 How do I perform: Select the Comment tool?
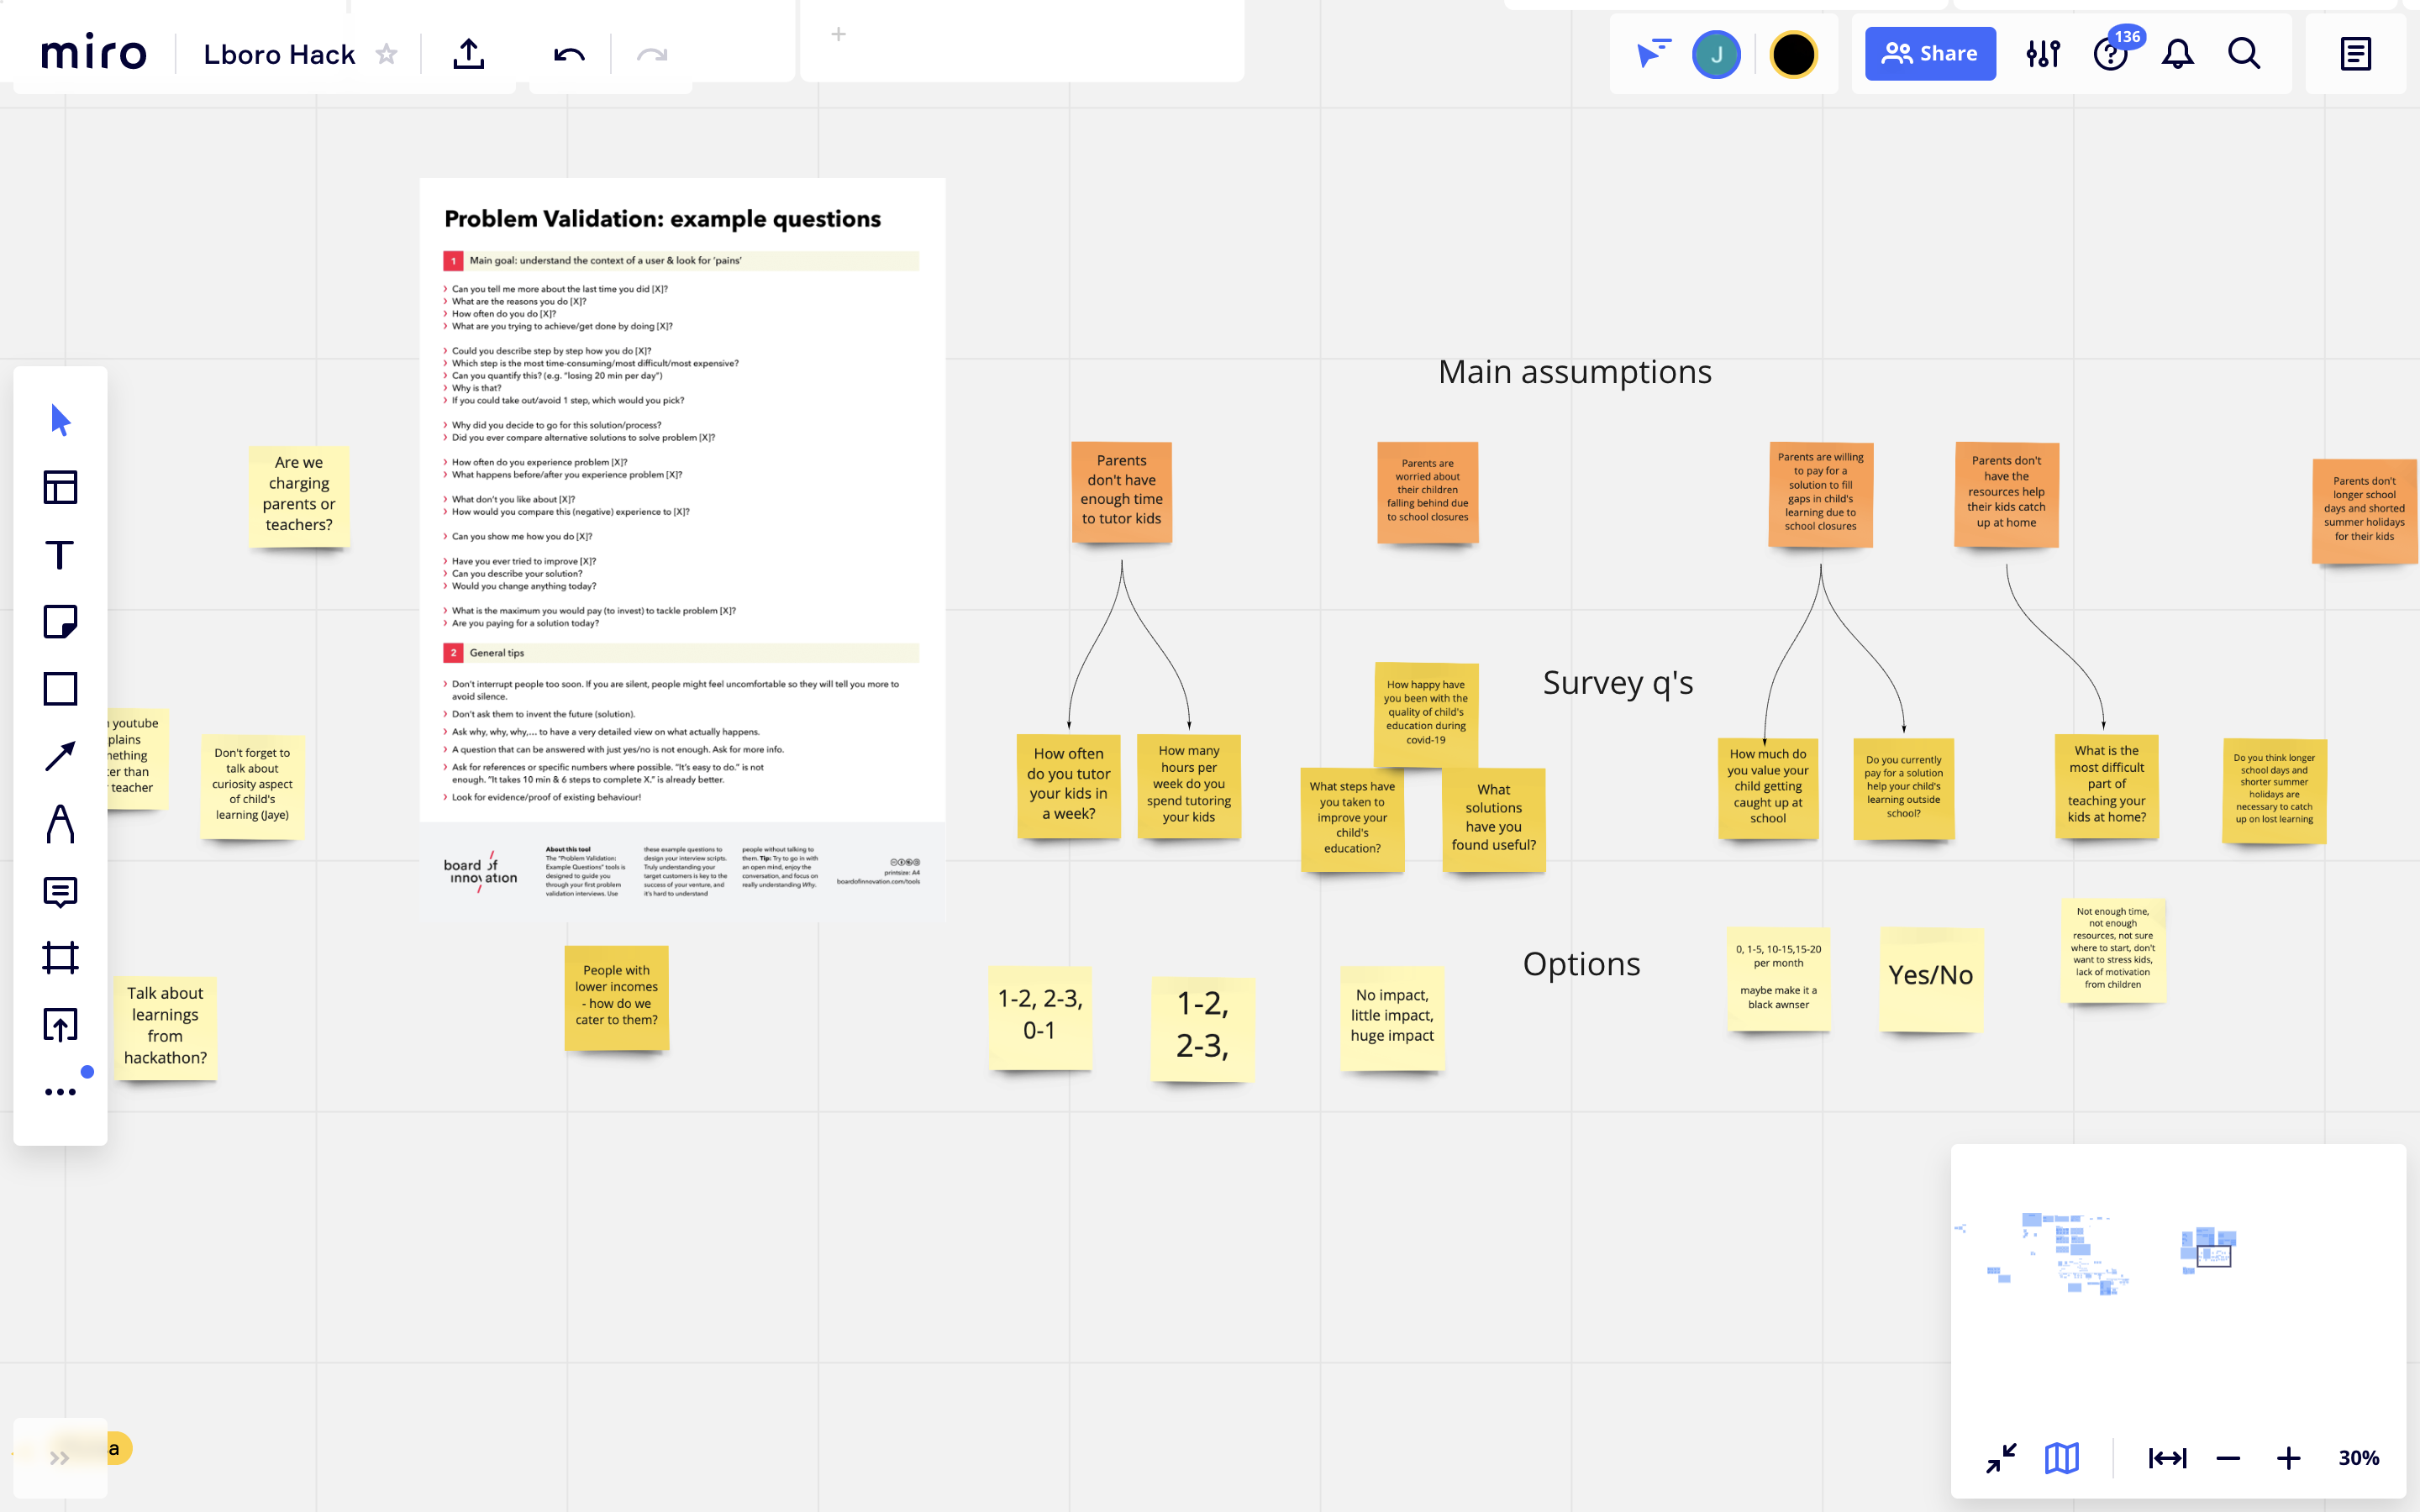[60, 891]
